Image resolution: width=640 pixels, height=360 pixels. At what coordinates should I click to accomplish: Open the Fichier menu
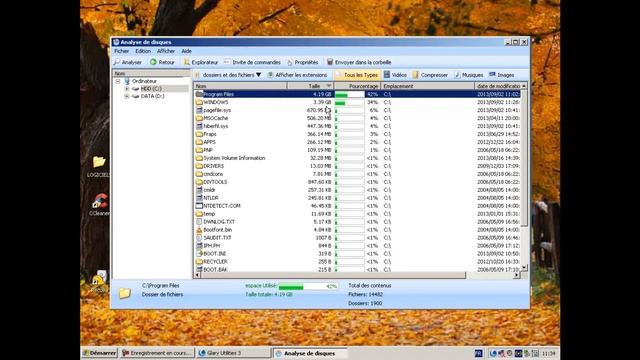coord(121,51)
